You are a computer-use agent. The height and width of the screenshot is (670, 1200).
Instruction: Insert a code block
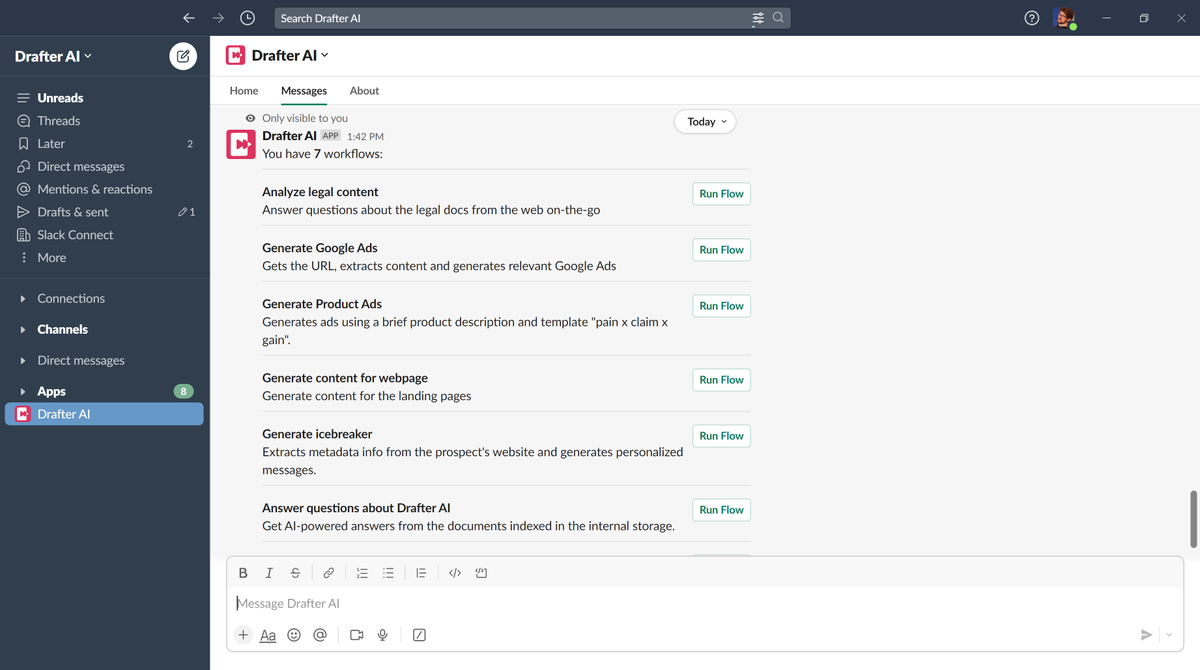(481, 573)
